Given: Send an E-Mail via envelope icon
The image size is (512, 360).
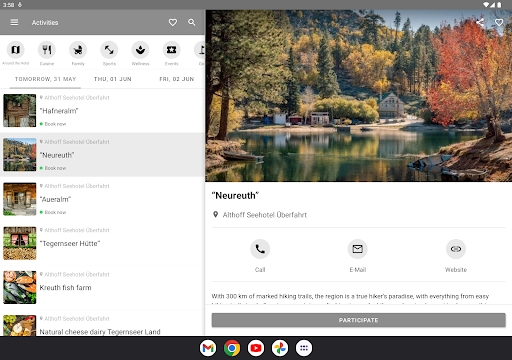Looking at the screenshot, I should click(x=358, y=249).
